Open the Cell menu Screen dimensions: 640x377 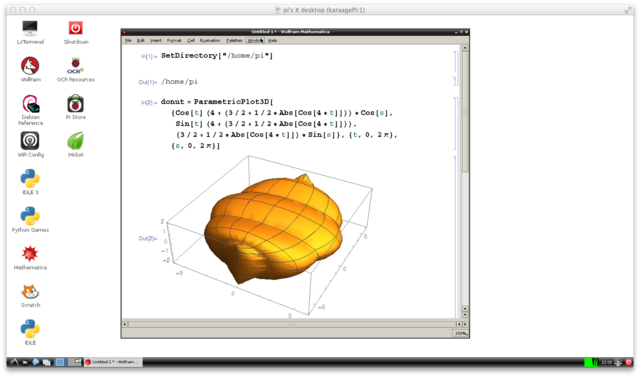(191, 40)
